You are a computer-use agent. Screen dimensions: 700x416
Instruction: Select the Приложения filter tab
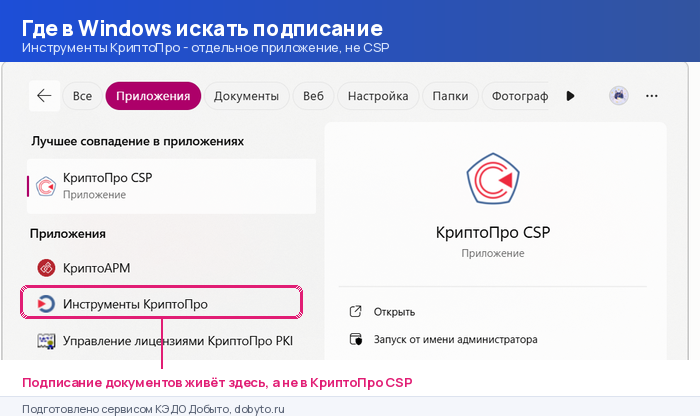coord(153,96)
